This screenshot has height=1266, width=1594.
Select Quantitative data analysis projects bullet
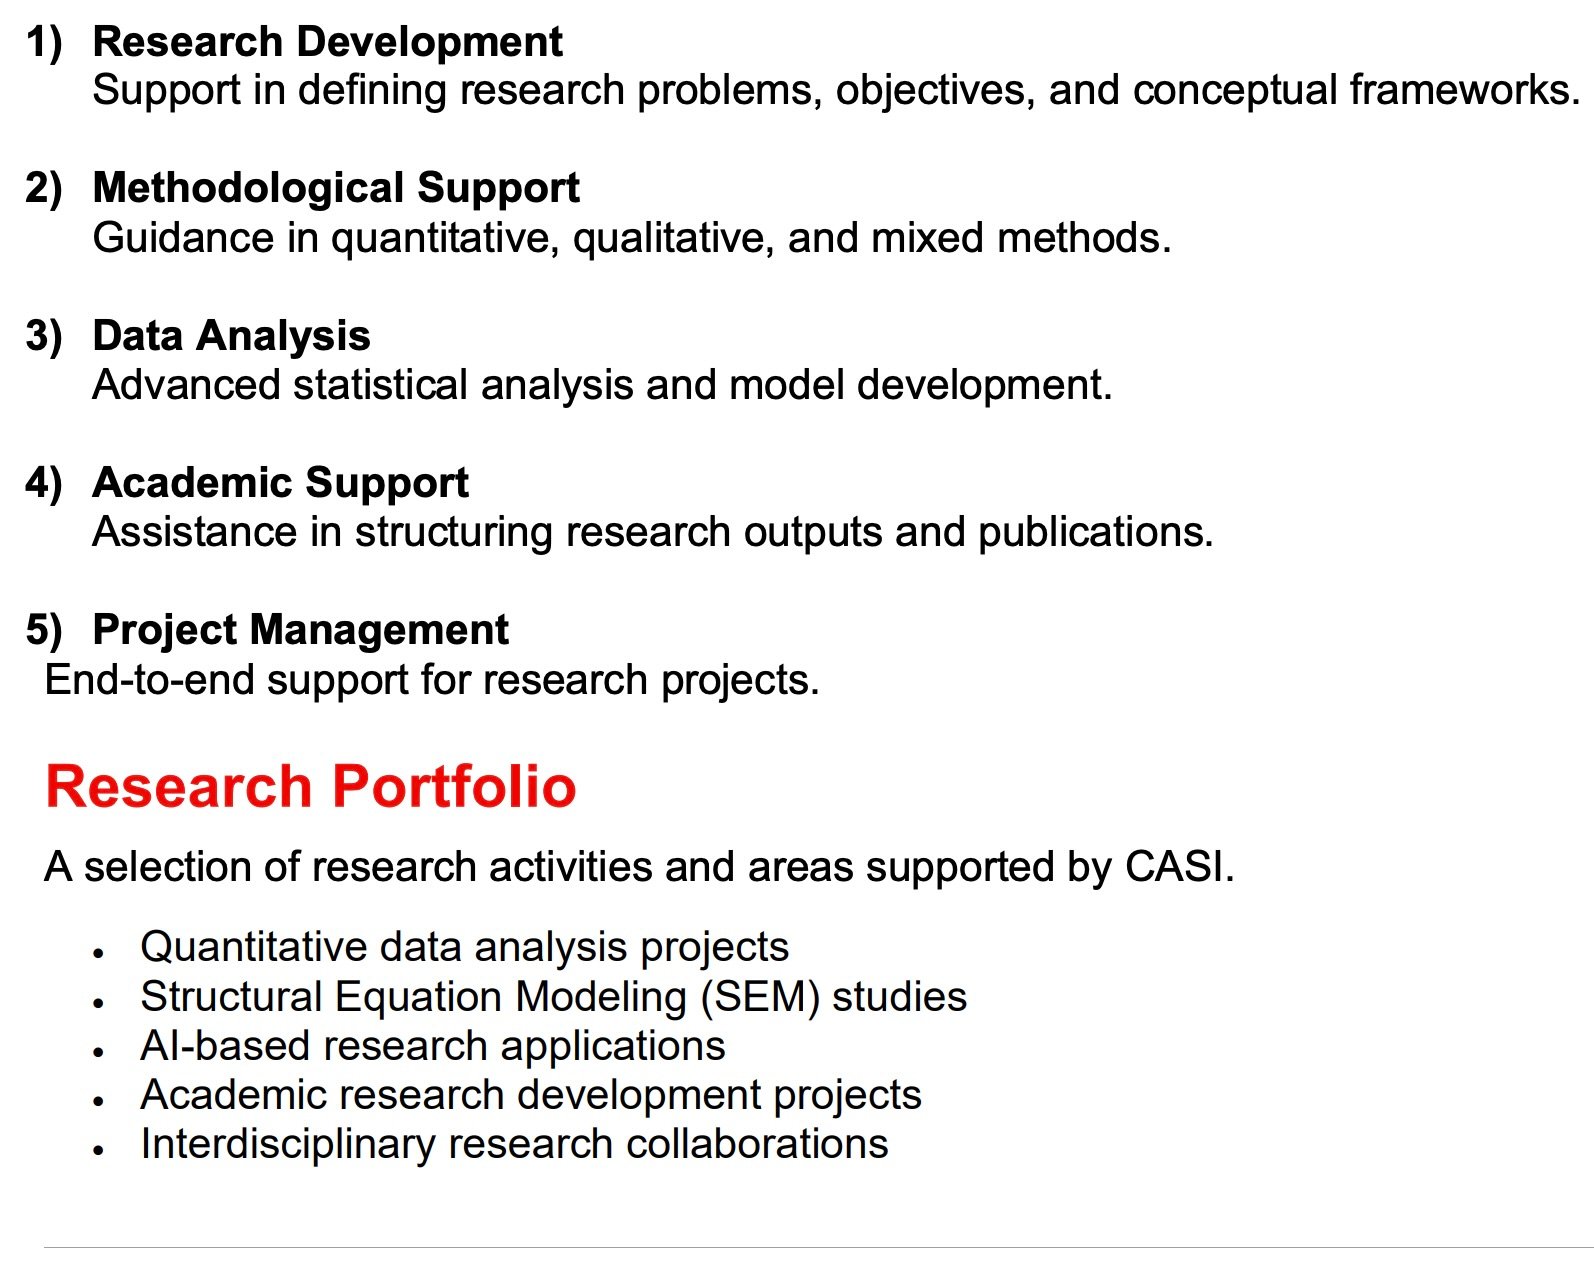click(465, 947)
